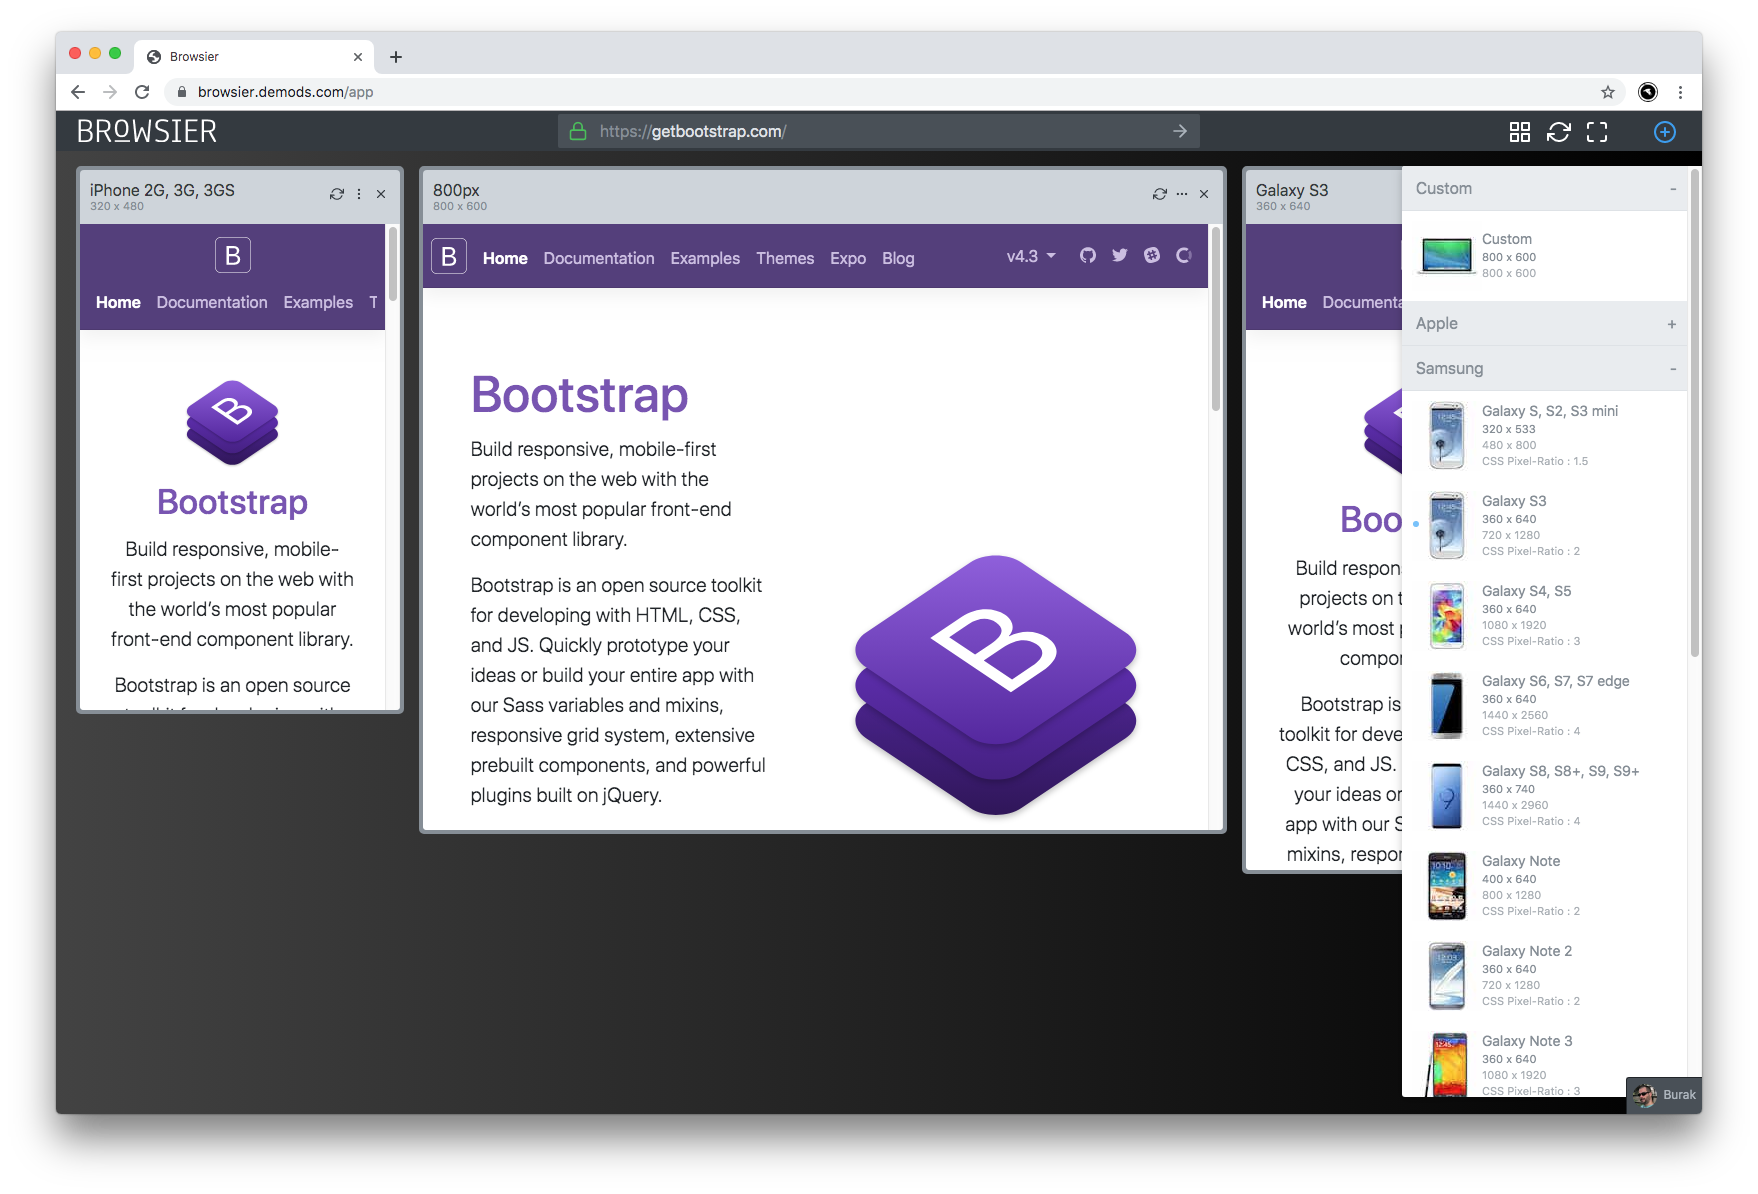
Task: Select Galaxy S6, S7, S7 edge device
Action: pos(1544,706)
